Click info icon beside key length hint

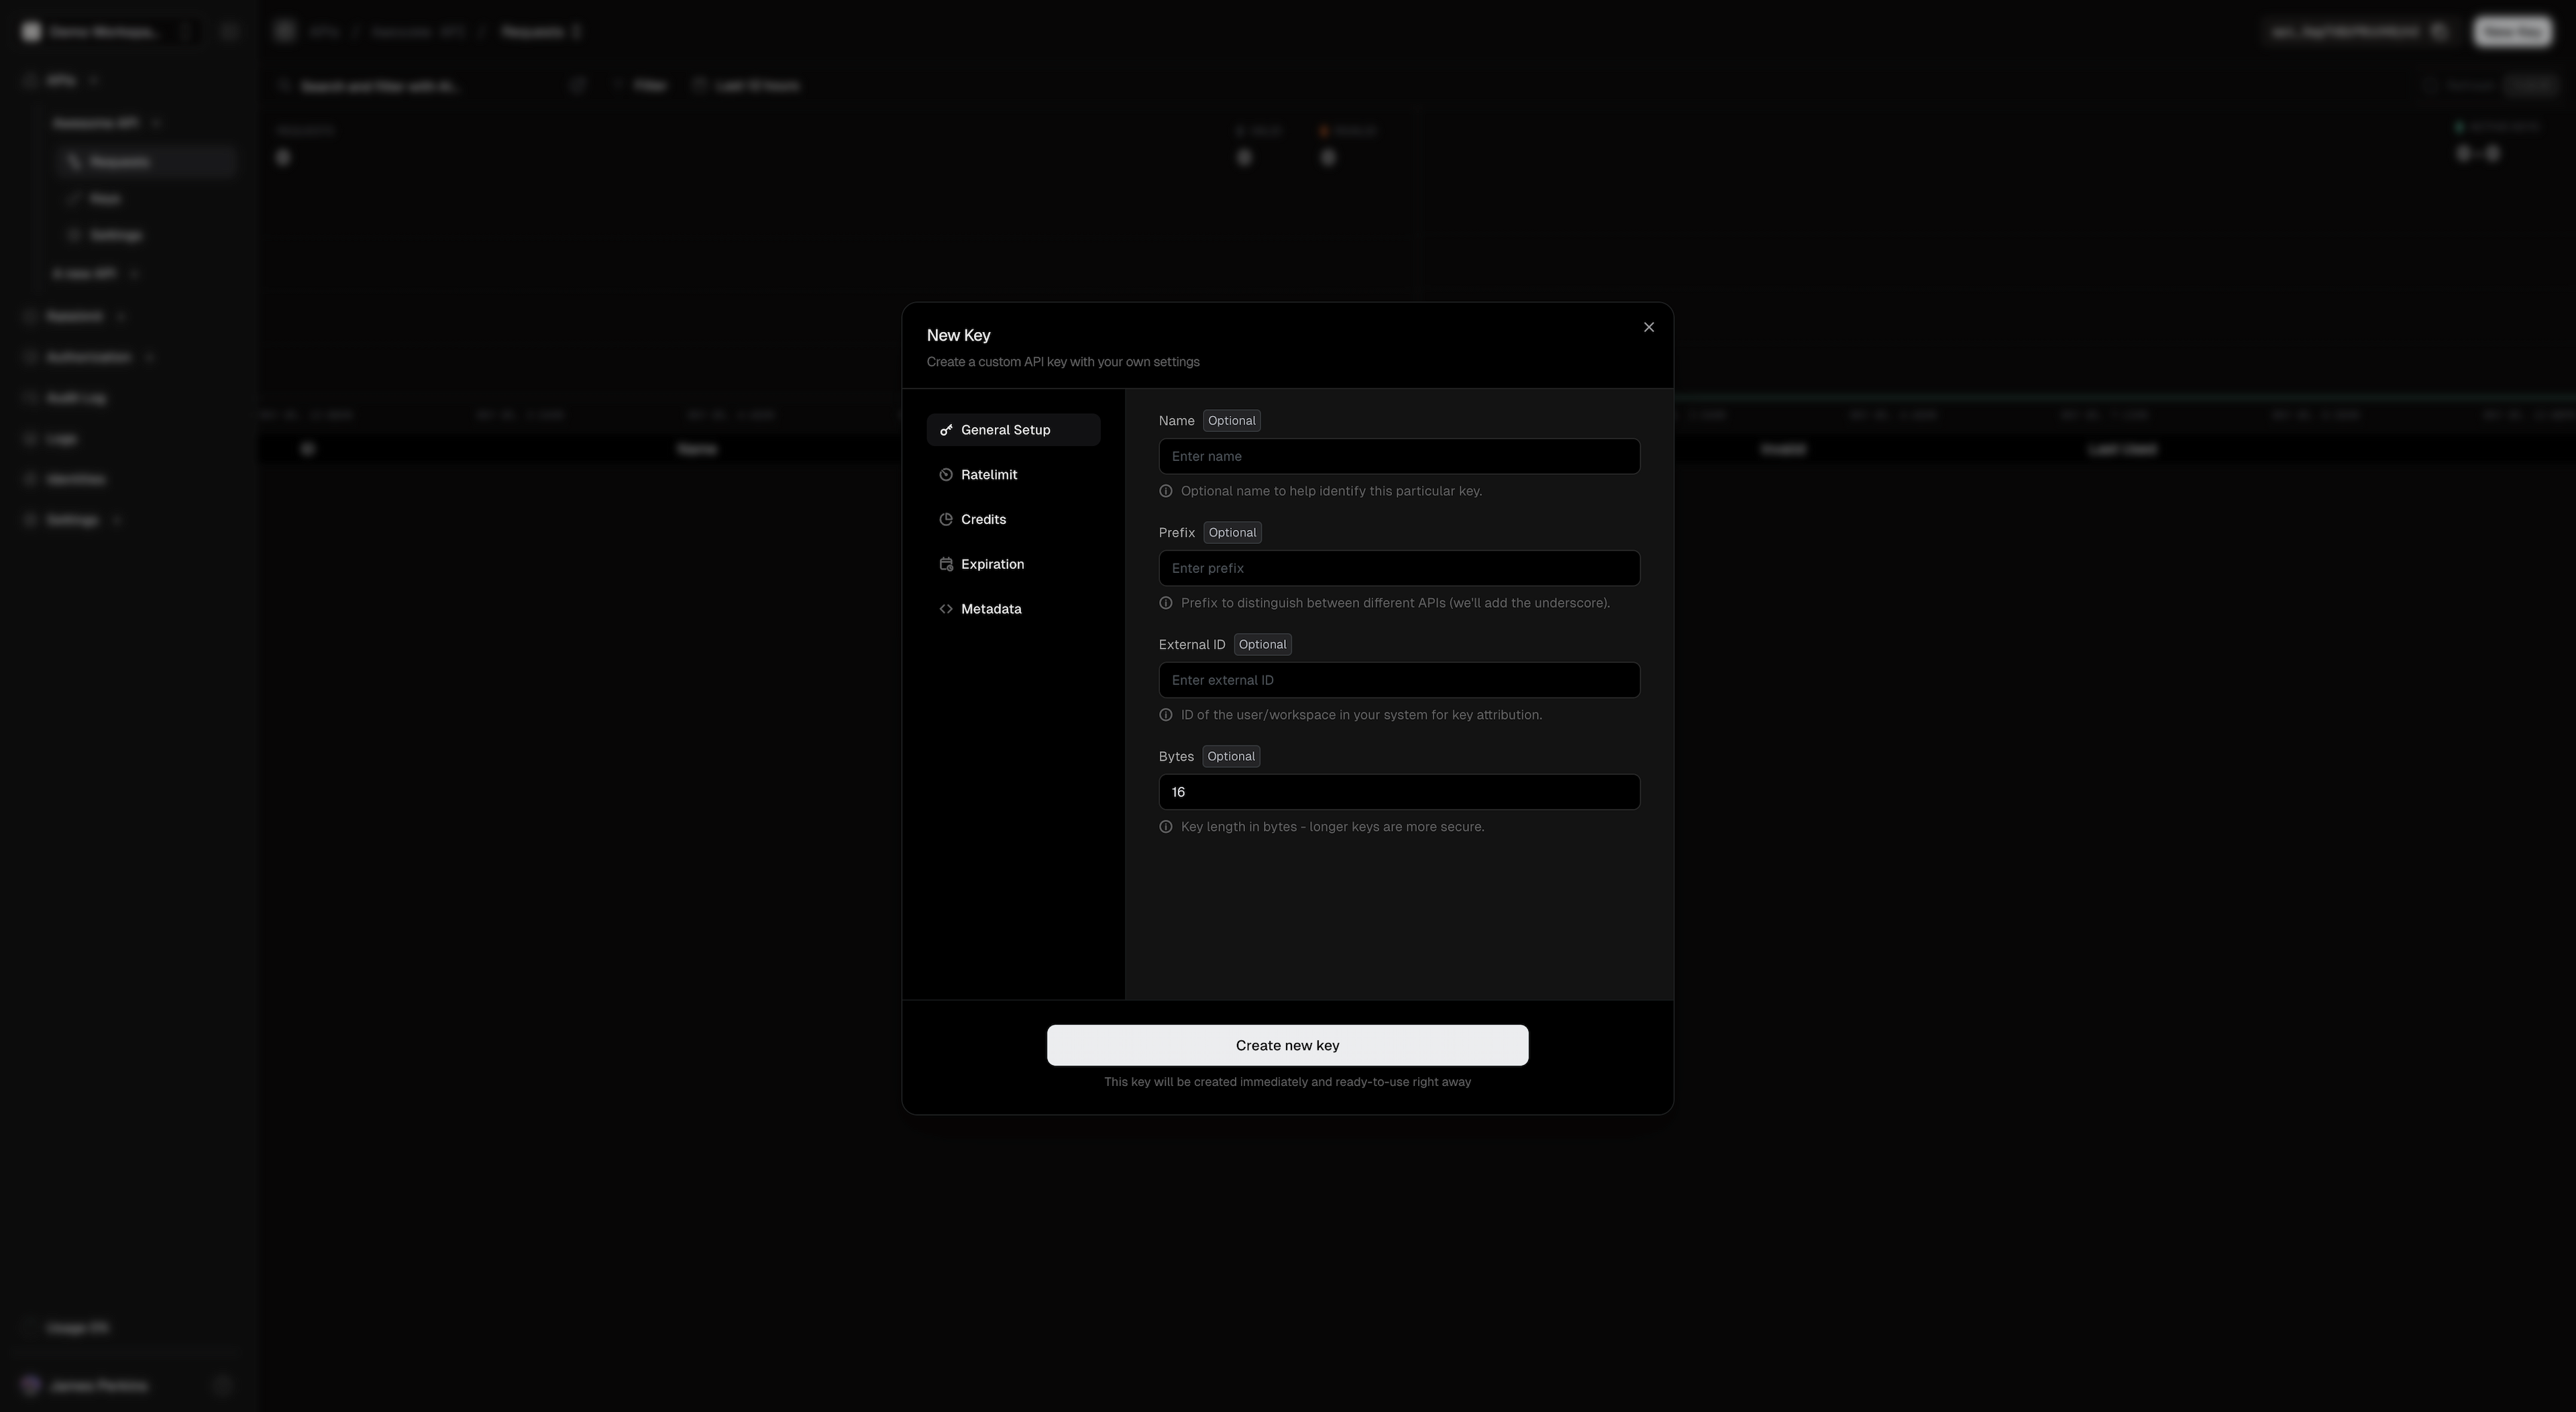1166,827
